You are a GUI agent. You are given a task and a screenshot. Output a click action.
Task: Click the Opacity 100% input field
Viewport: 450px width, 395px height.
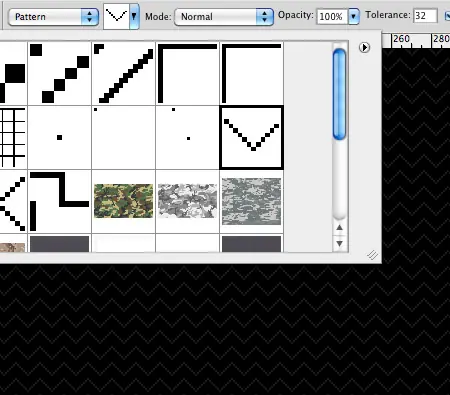pos(331,16)
